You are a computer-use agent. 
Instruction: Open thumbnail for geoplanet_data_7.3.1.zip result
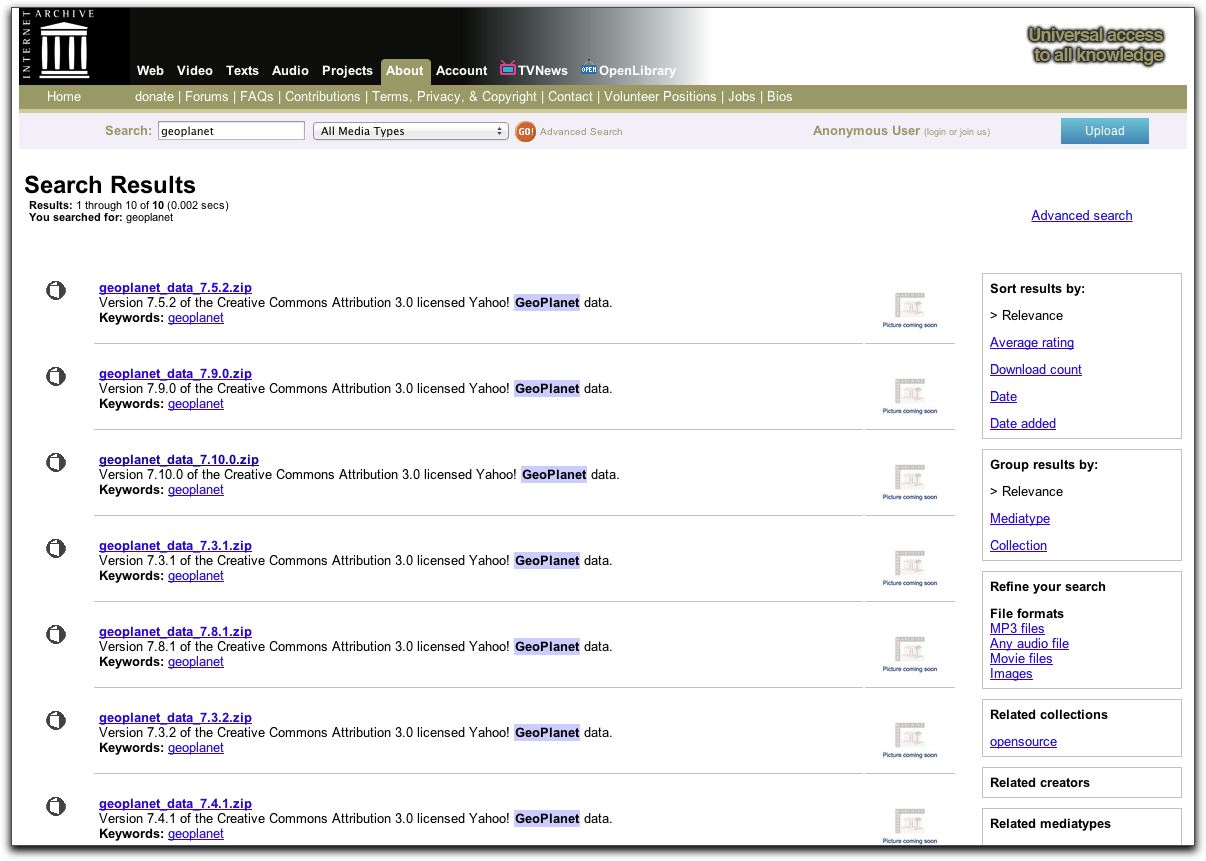pos(910,568)
